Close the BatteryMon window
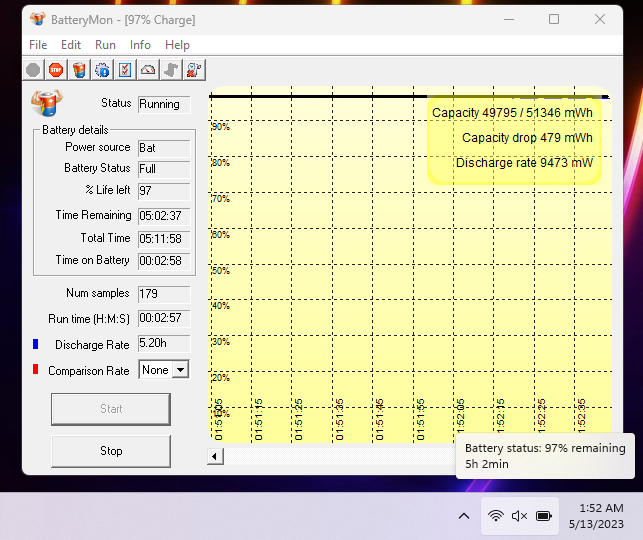 pos(600,19)
